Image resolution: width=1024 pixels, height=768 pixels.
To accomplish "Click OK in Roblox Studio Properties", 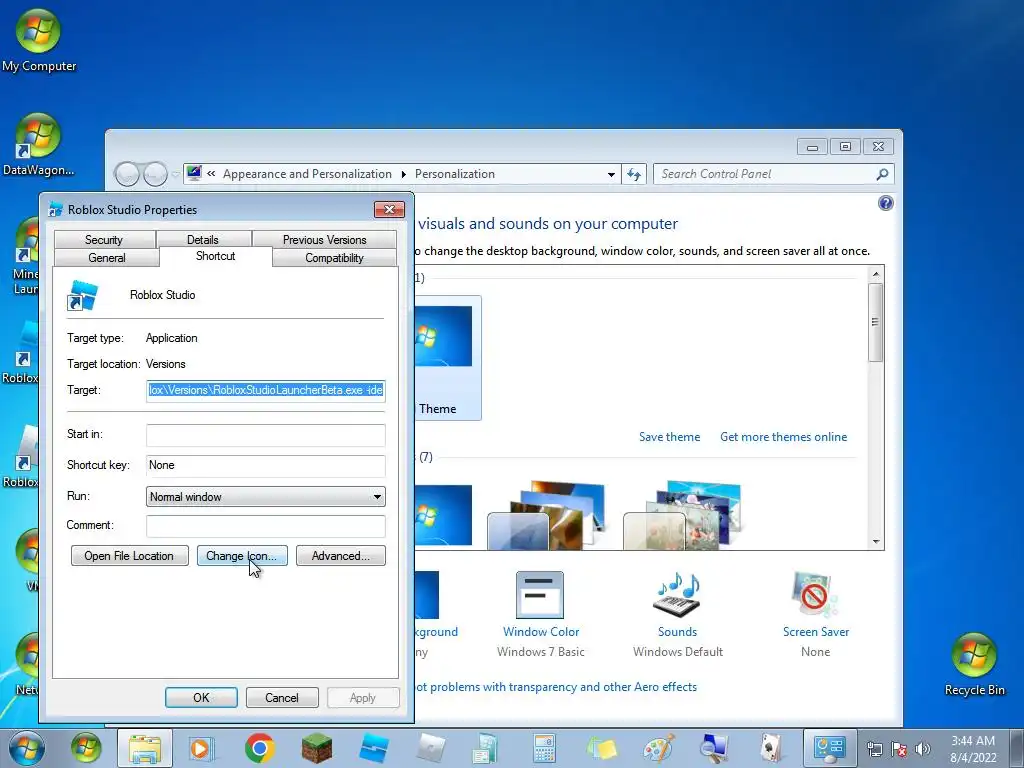I will [x=201, y=697].
